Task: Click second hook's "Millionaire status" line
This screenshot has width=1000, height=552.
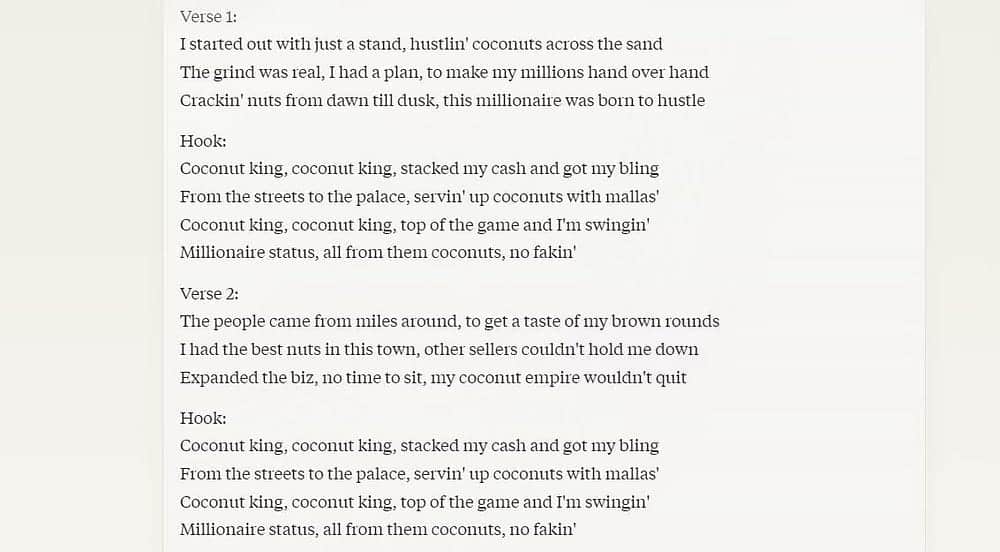Action: click(378, 530)
